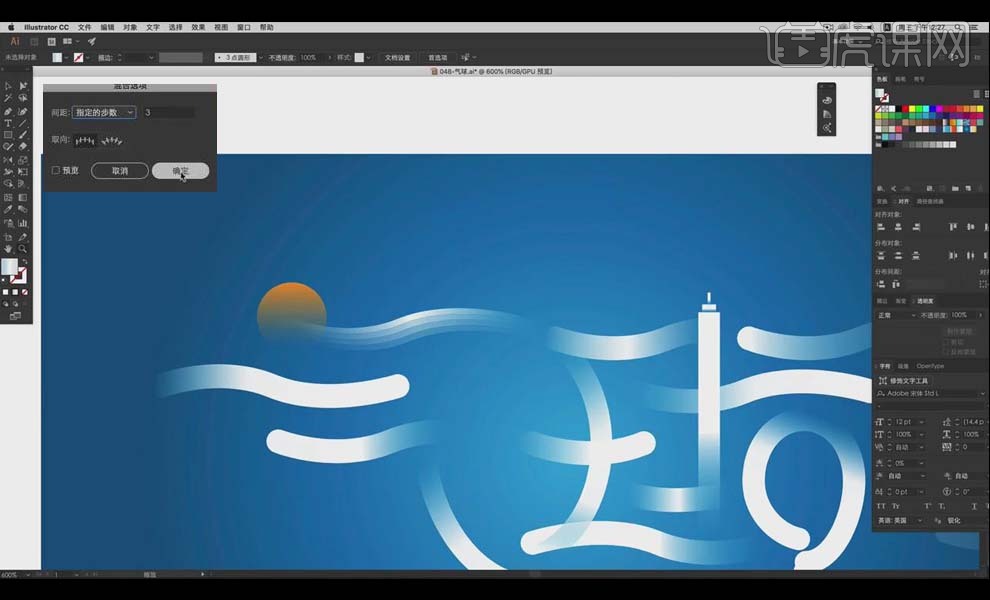Click the control bar opacity field 100%
Viewport: 990px width, 600px height.
(311, 57)
